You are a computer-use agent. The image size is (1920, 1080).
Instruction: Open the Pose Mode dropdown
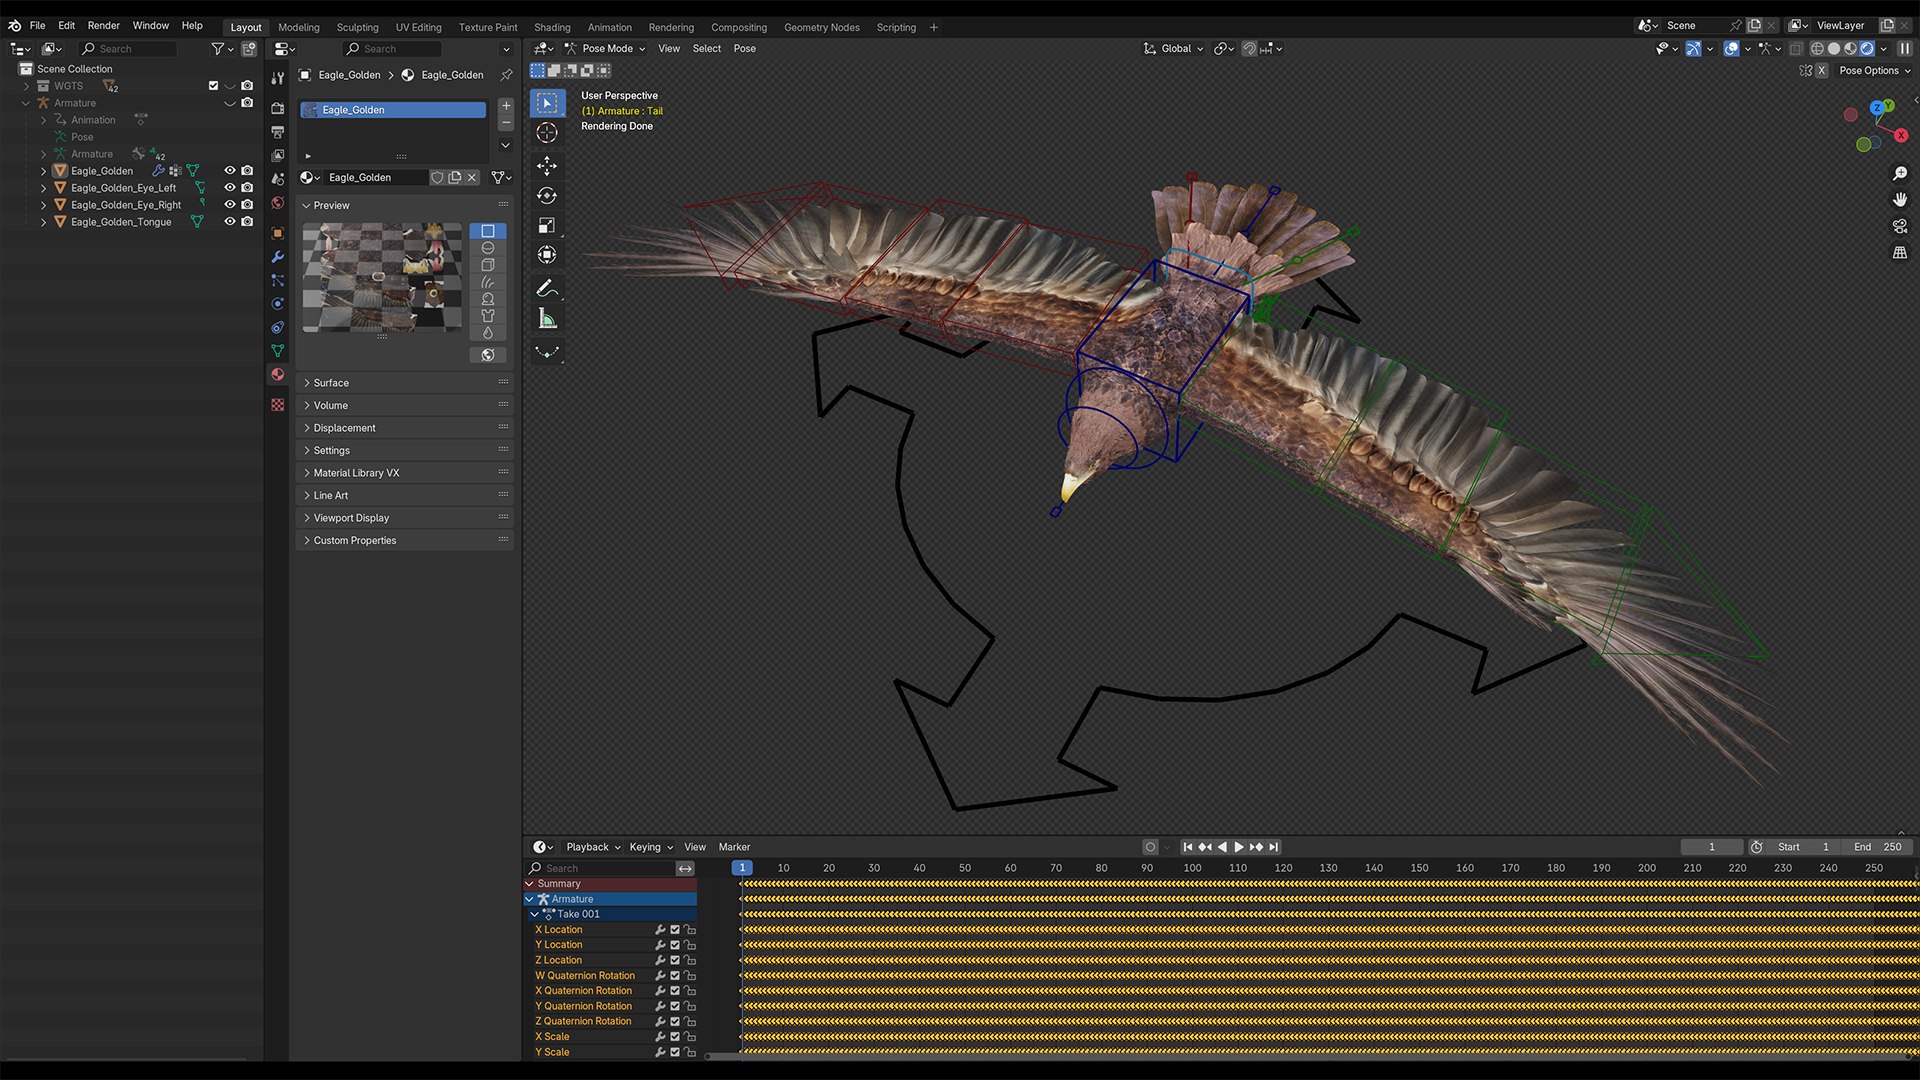pos(605,48)
